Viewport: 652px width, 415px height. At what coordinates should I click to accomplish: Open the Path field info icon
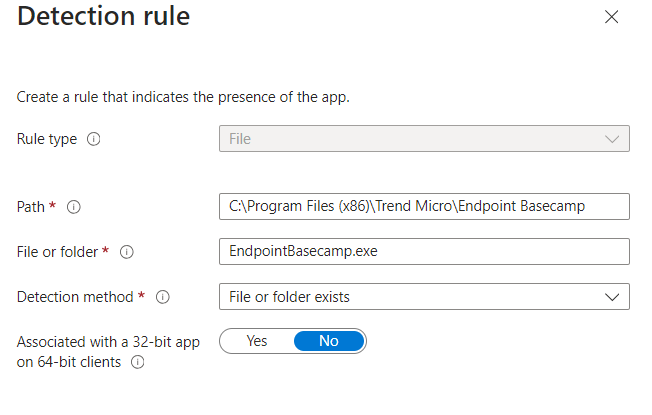[x=74, y=207]
